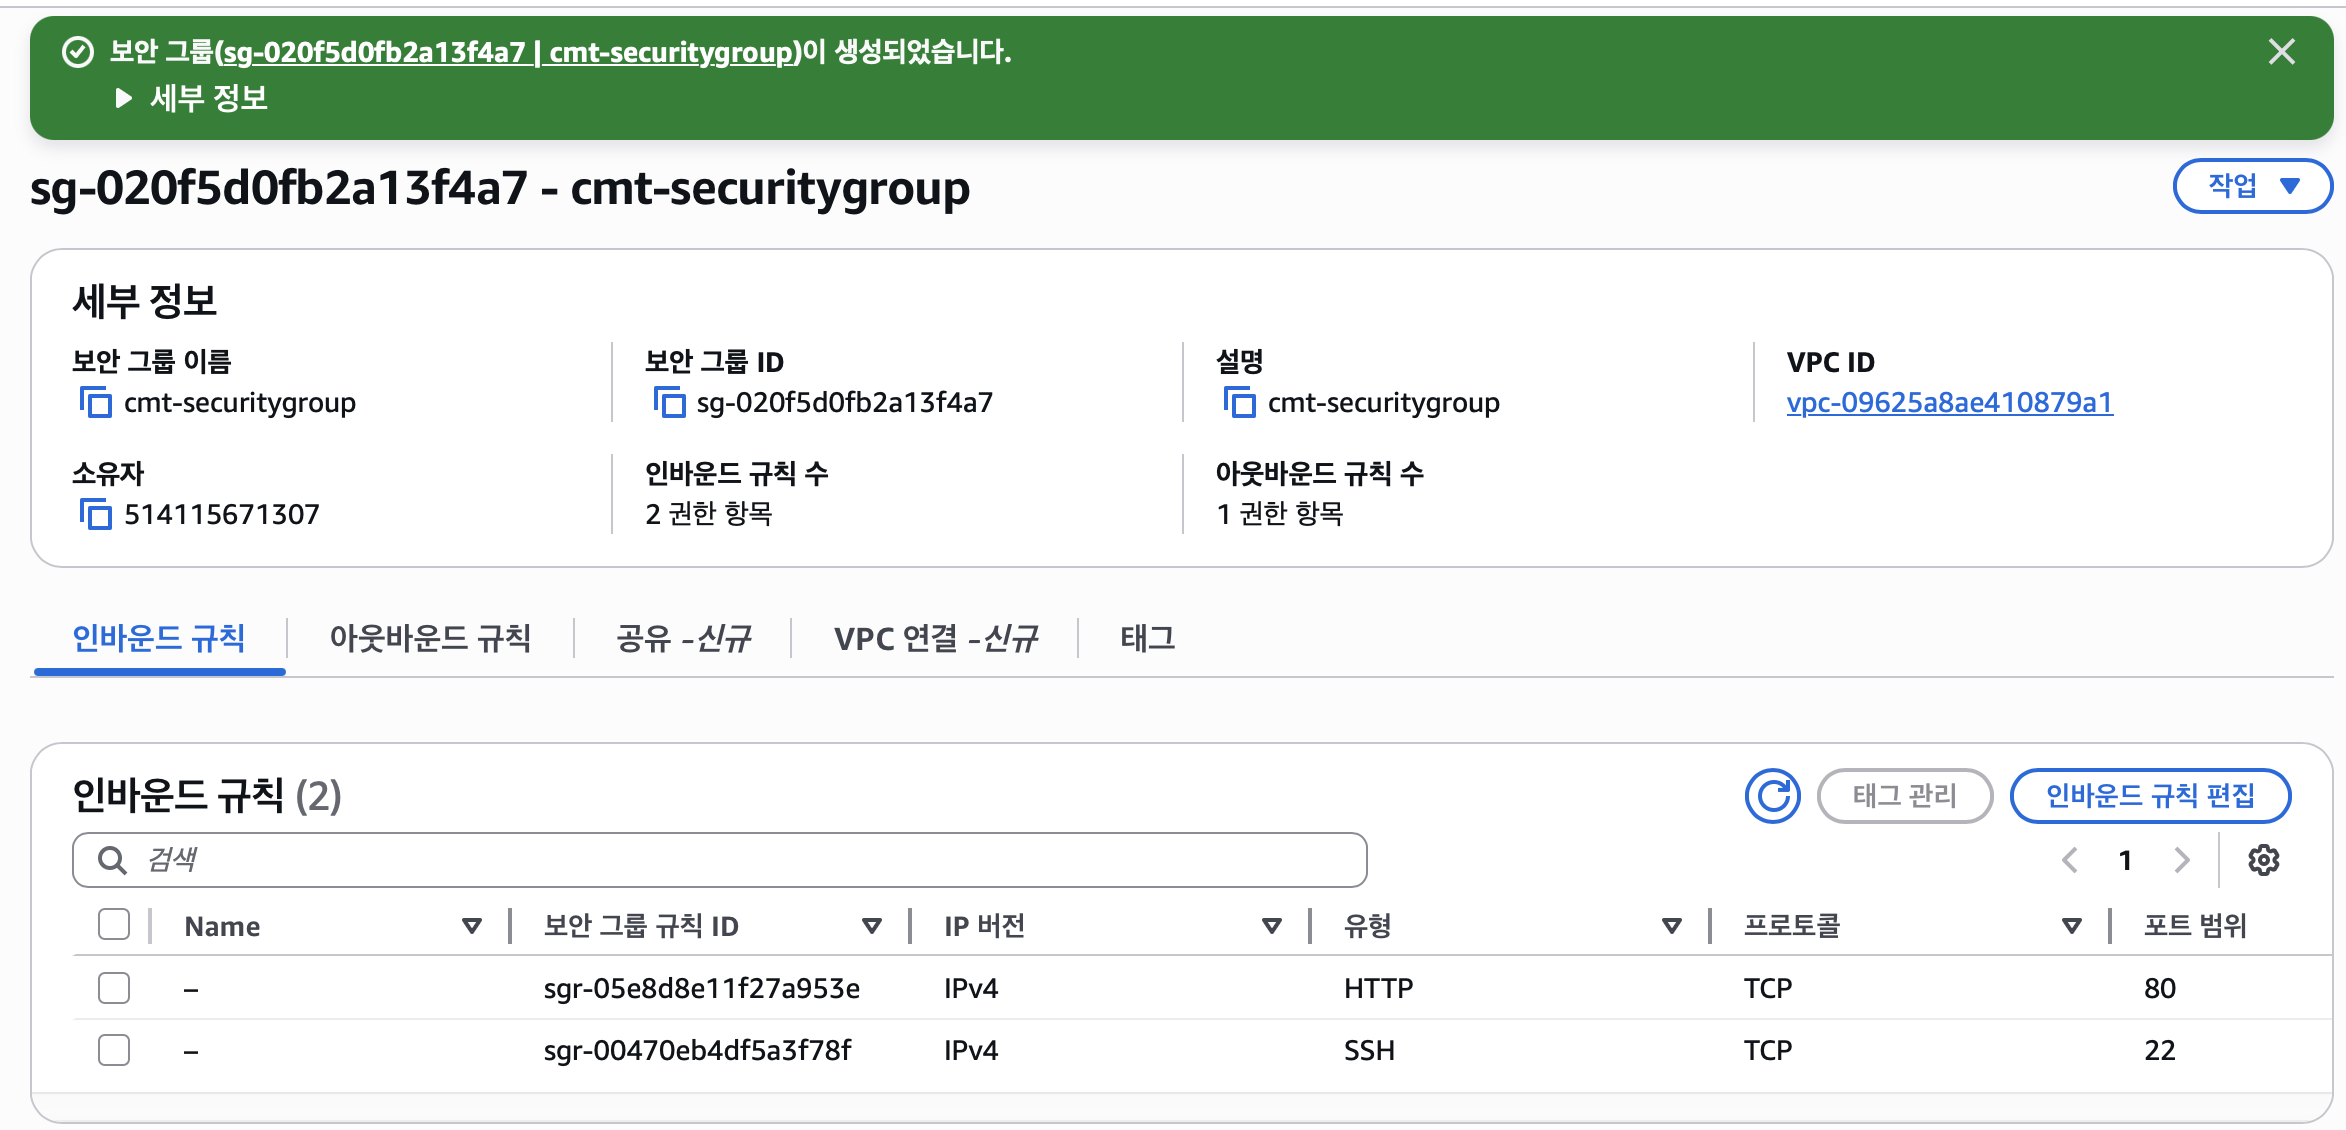Check the HTTP rule row checkbox
This screenshot has width=2346, height=1130.
(x=114, y=988)
